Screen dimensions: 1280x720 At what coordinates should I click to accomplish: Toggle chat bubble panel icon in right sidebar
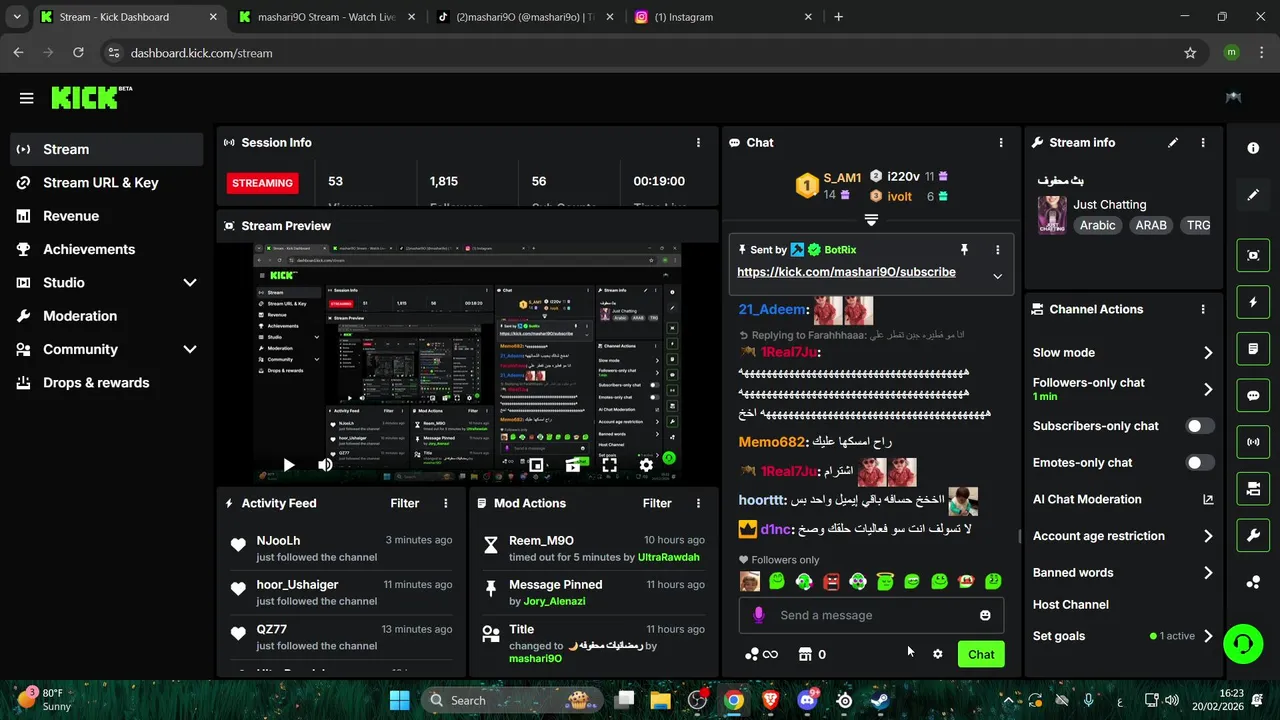coord(1253,395)
